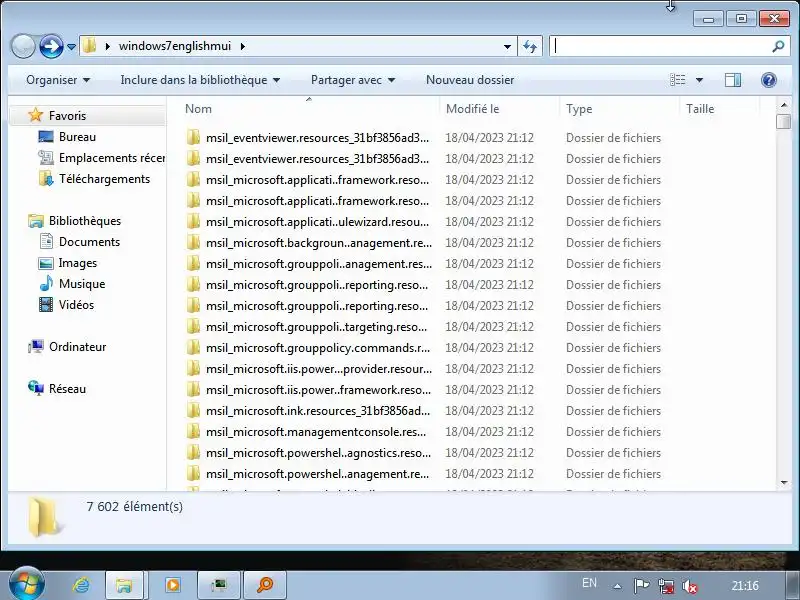Open Documents library in sidebar
Image resolution: width=800 pixels, height=600 pixels.
(89, 242)
